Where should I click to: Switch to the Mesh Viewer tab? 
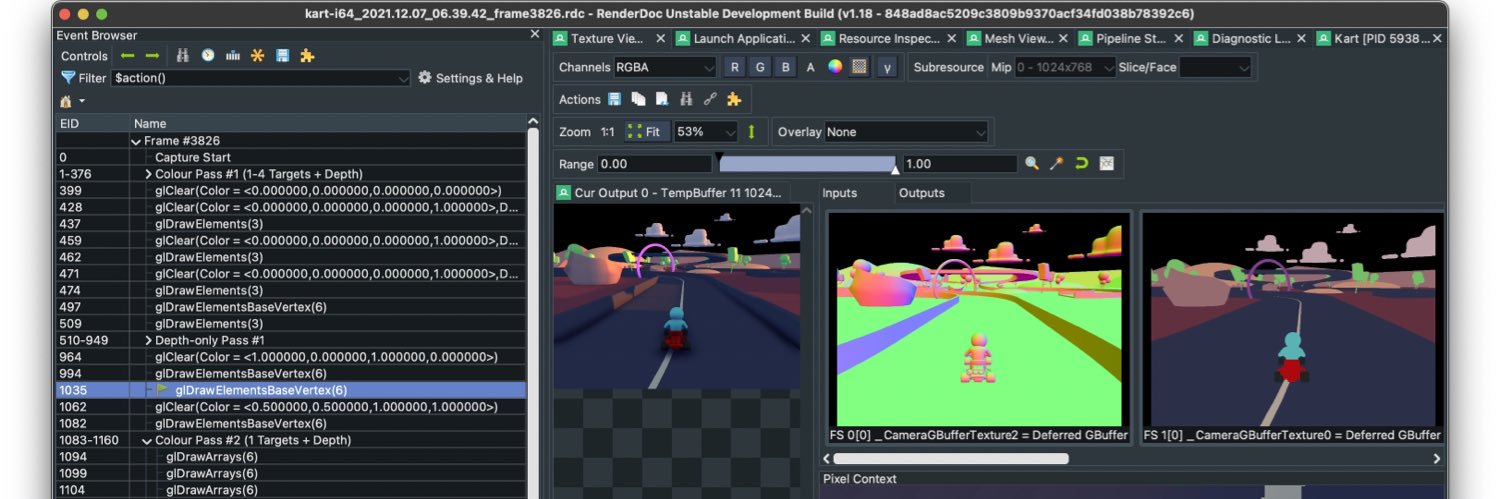pos(1015,39)
